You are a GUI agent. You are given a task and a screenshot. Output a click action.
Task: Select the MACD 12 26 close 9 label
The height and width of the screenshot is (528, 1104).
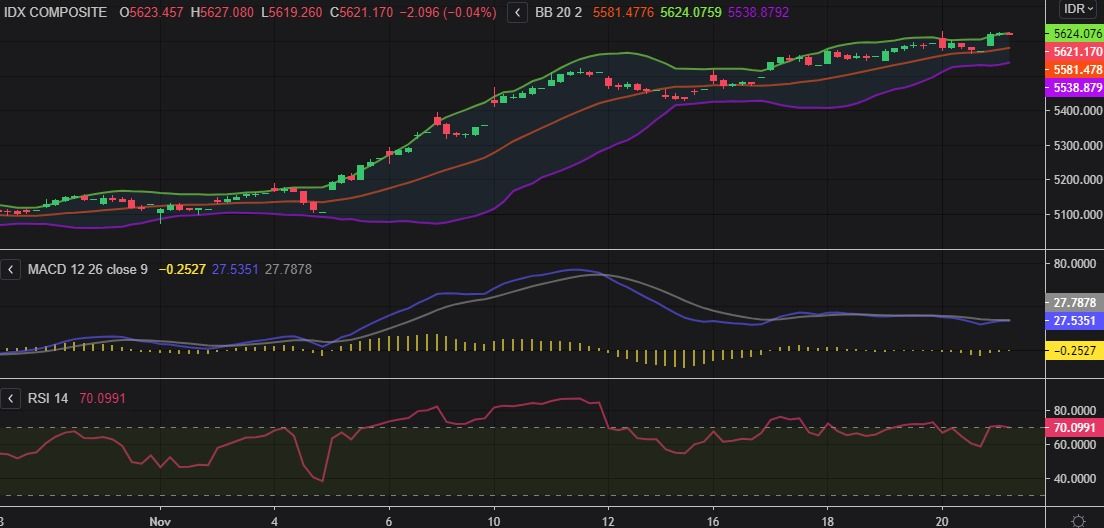click(88, 270)
